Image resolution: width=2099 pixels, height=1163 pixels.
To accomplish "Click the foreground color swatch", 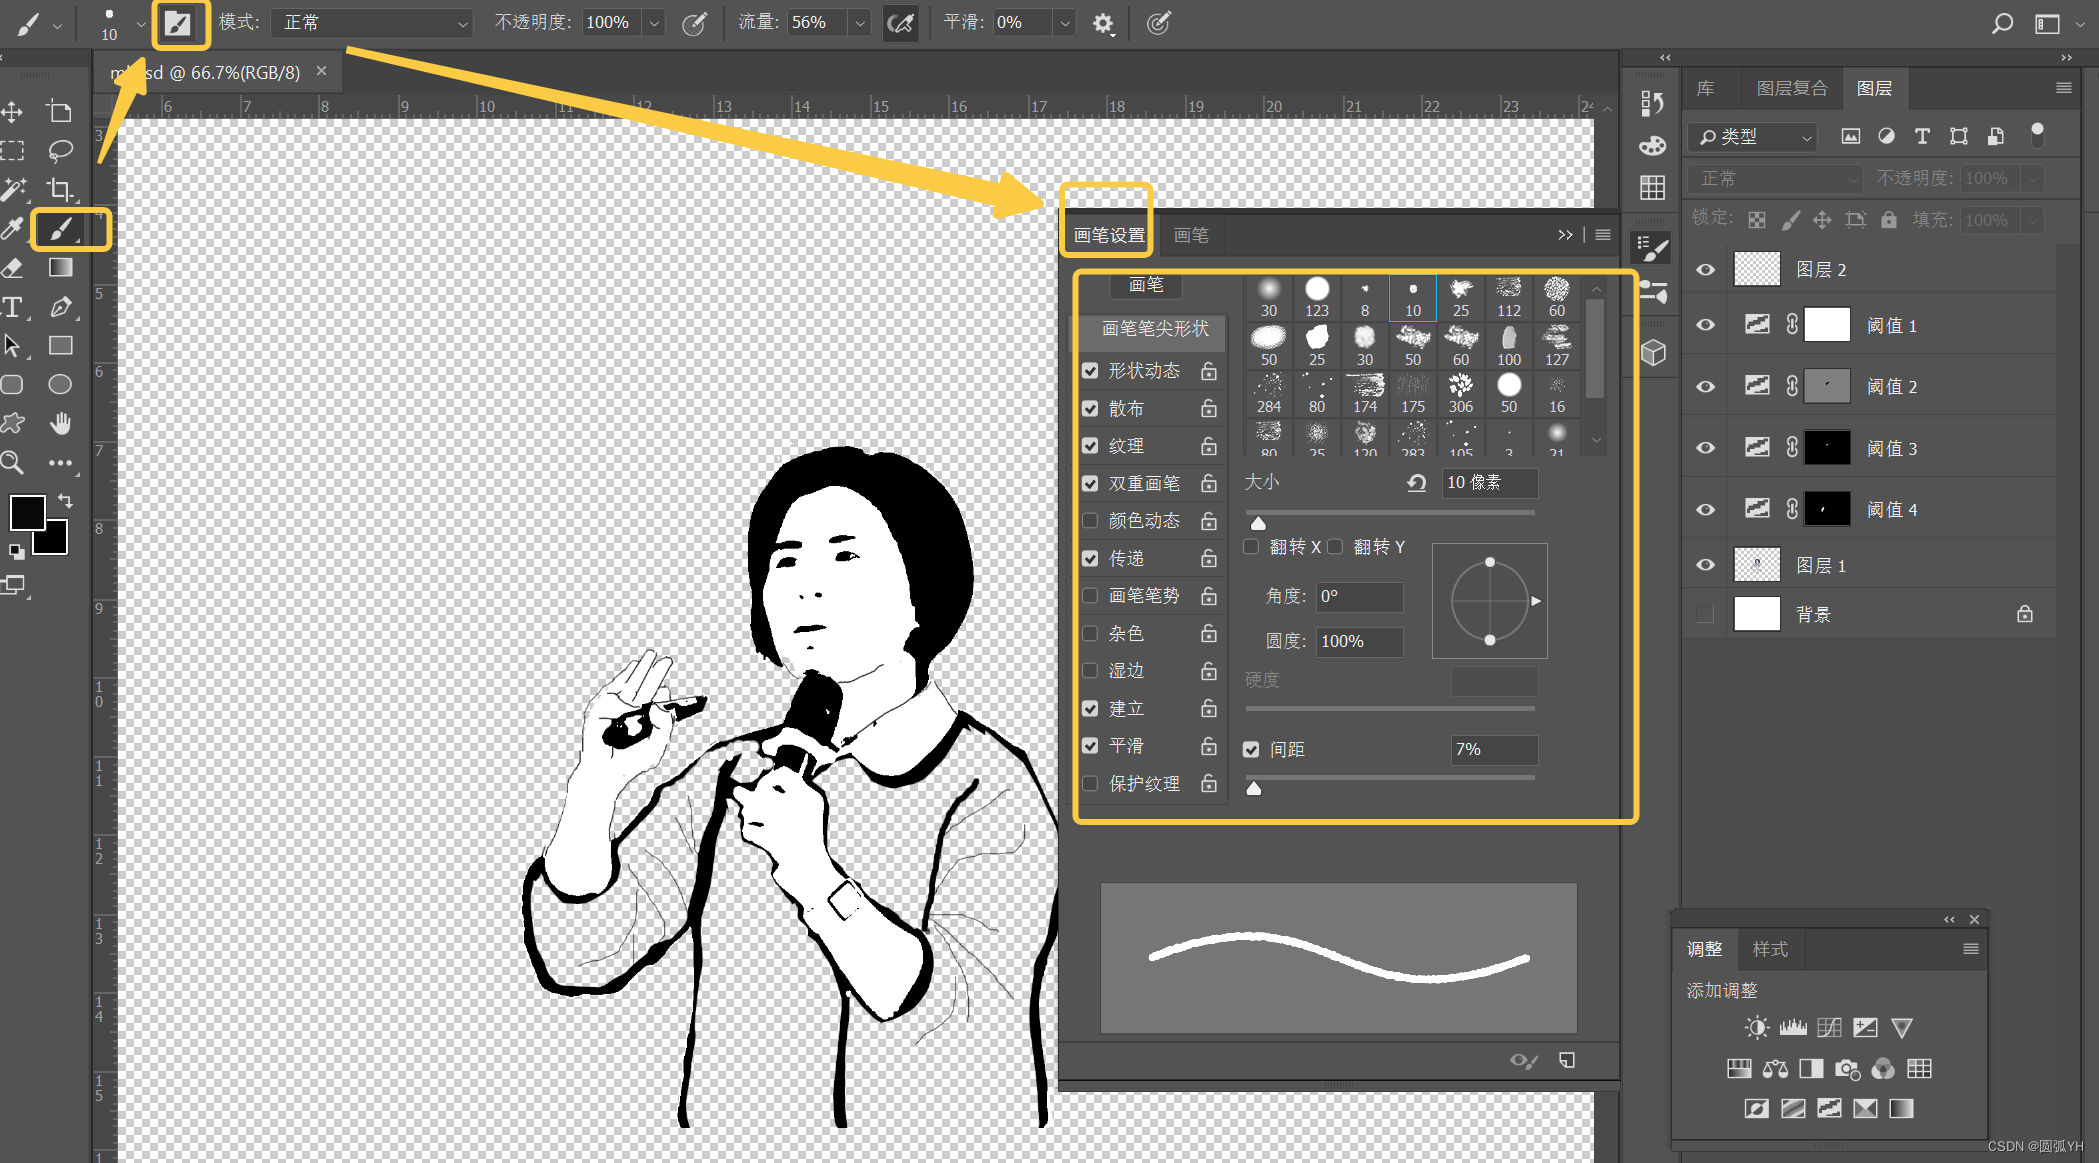I will click(28, 512).
